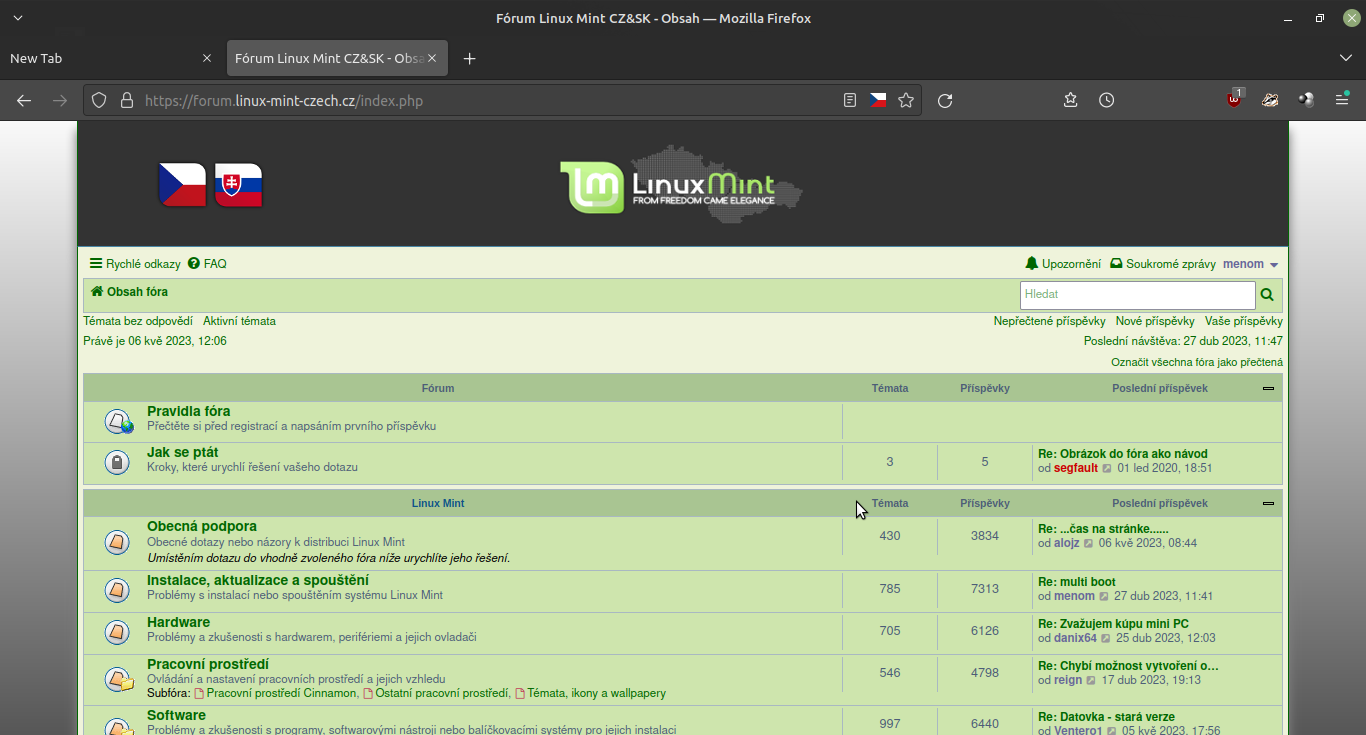Image resolution: width=1366 pixels, height=735 pixels.
Task: Open the list all tabs chevron
Action: (x=1345, y=58)
